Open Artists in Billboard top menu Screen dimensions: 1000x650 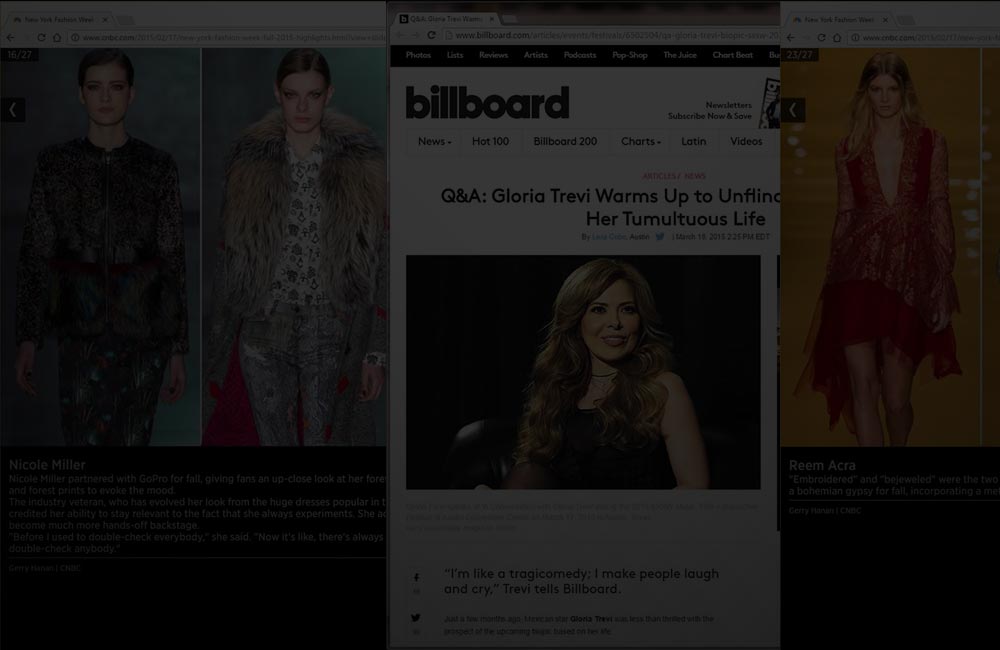(536, 55)
